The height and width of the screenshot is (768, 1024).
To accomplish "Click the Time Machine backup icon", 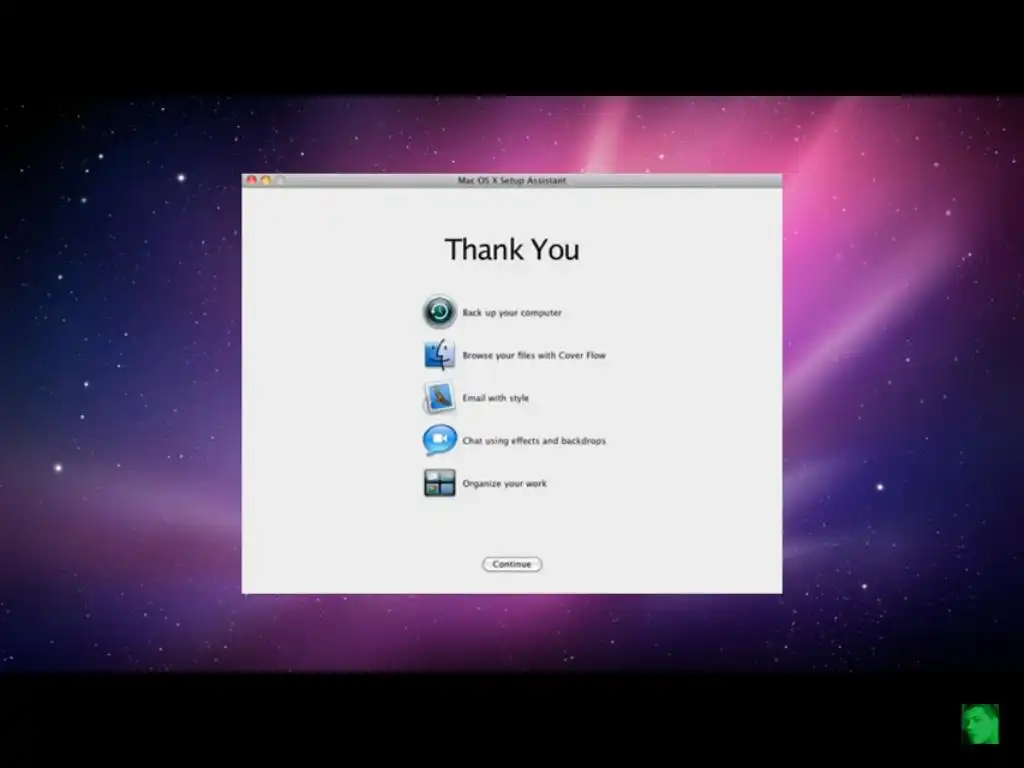I will [440, 312].
